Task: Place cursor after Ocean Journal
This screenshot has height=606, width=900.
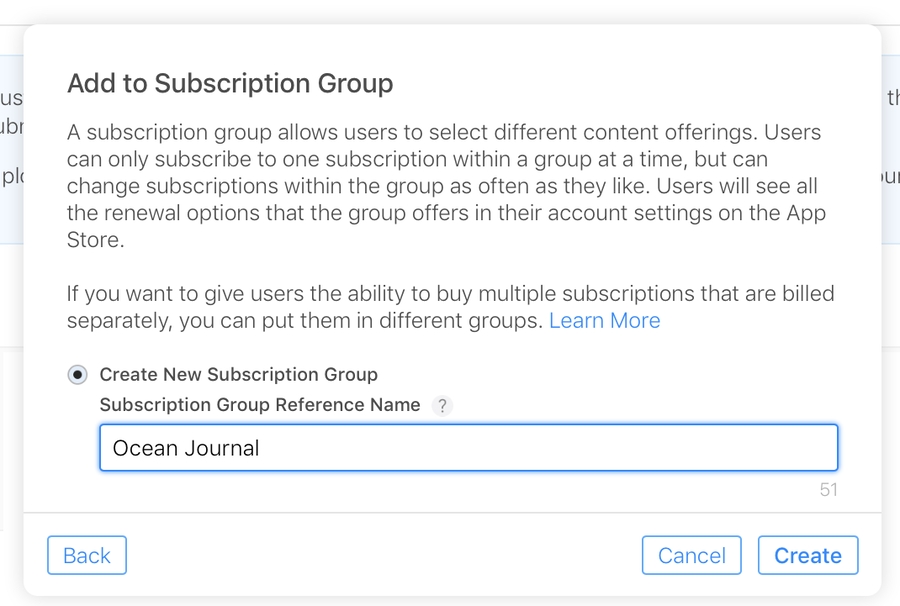Action: tap(272, 448)
